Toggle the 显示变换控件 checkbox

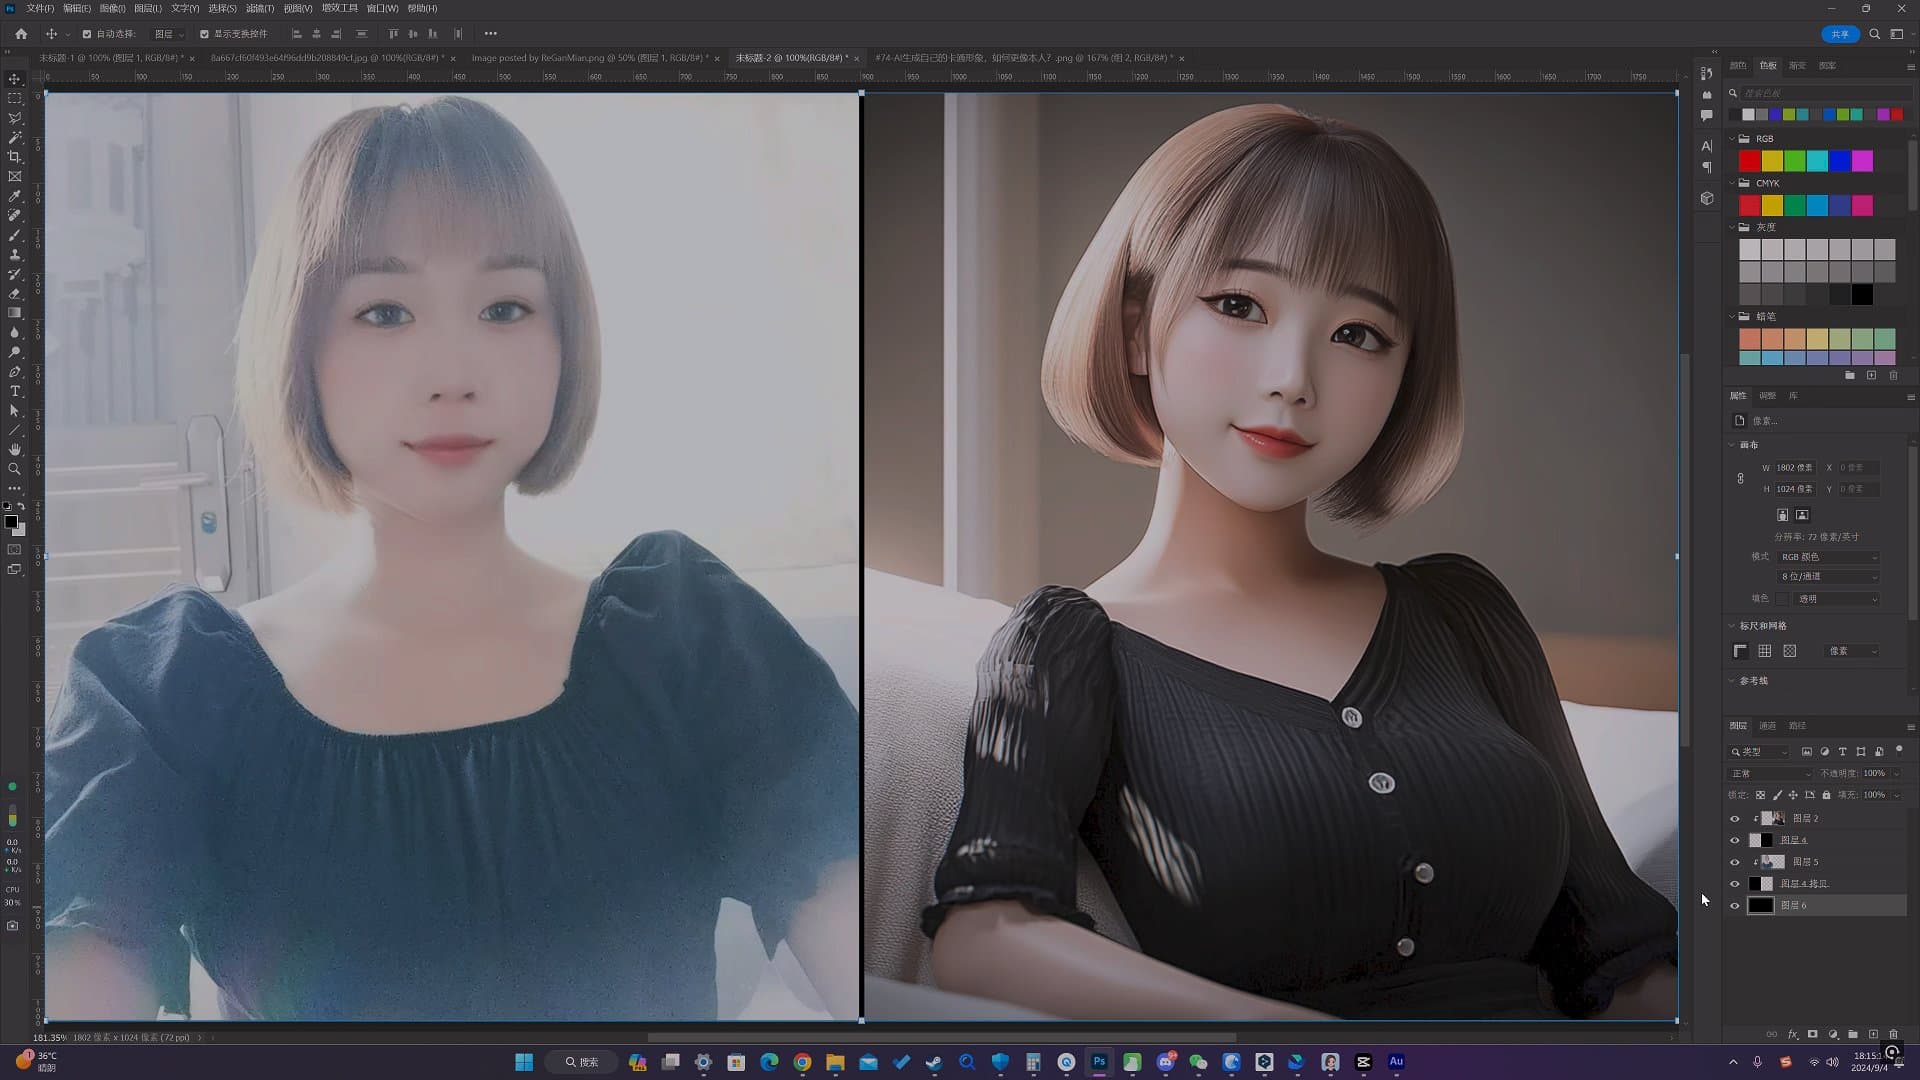(204, 34)
